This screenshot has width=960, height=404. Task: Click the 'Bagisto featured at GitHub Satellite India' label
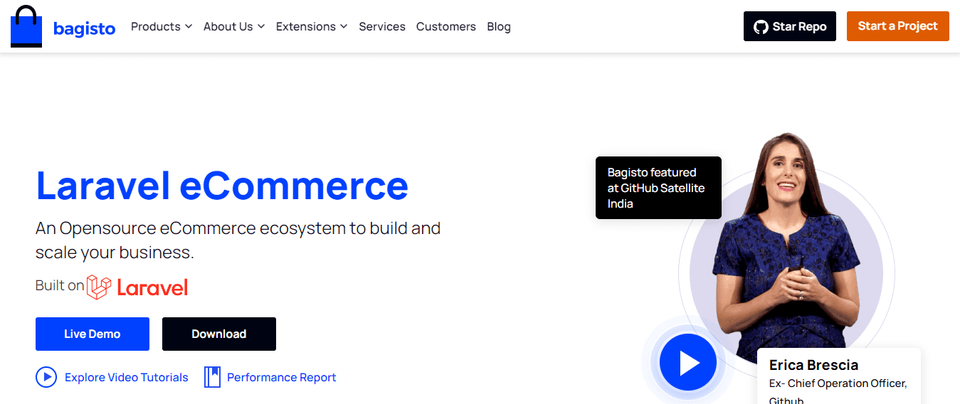pyautogui.click(x=658, y=188)
